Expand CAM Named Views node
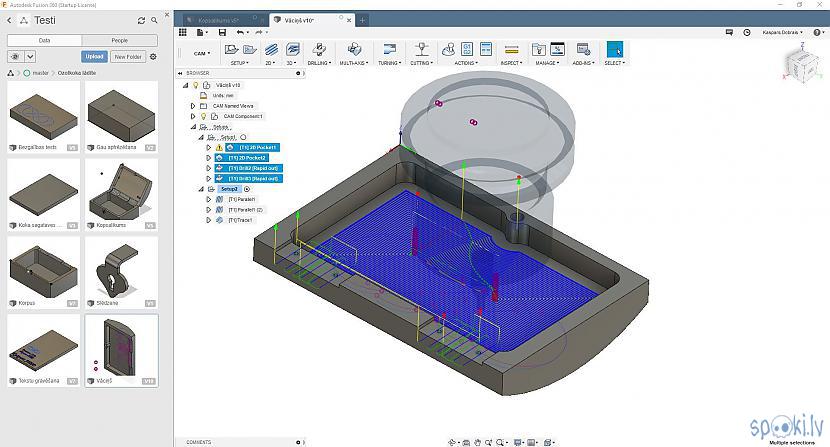This screenshot has height=447, width=830. pyautogui.click(x=193, y=106)
